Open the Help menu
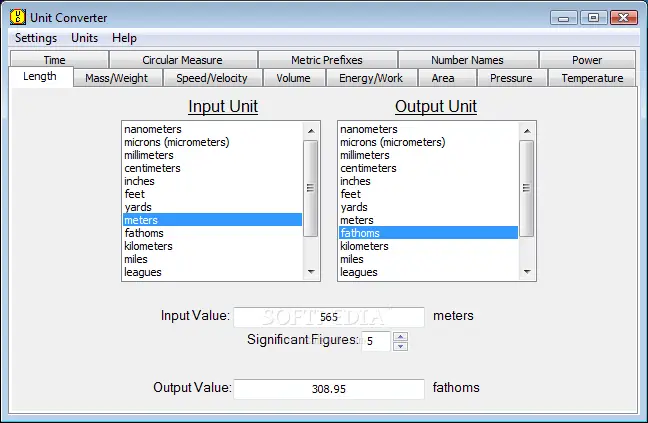 pyautogui.click(x=124, y=38)
